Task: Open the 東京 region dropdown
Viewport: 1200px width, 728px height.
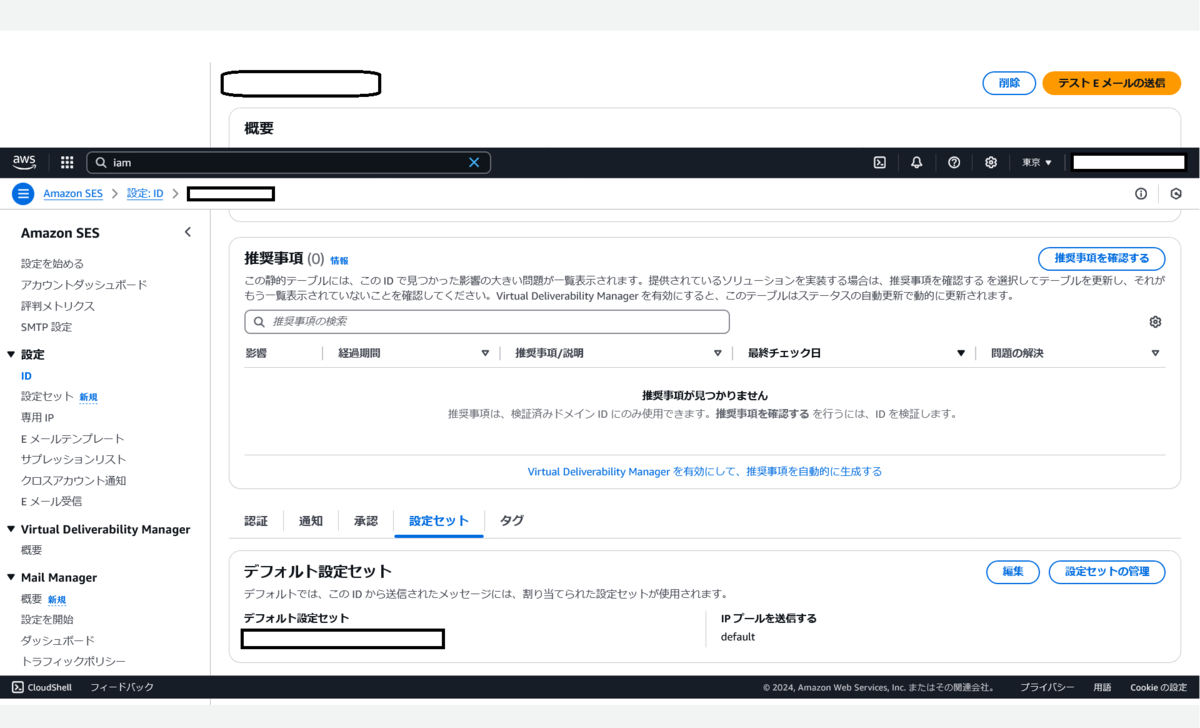Action: tap(1037, 162)
